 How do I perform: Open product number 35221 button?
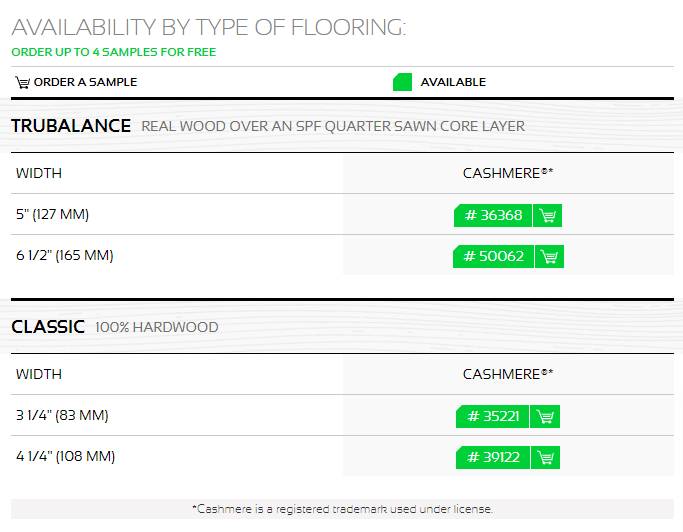(492, 417)
